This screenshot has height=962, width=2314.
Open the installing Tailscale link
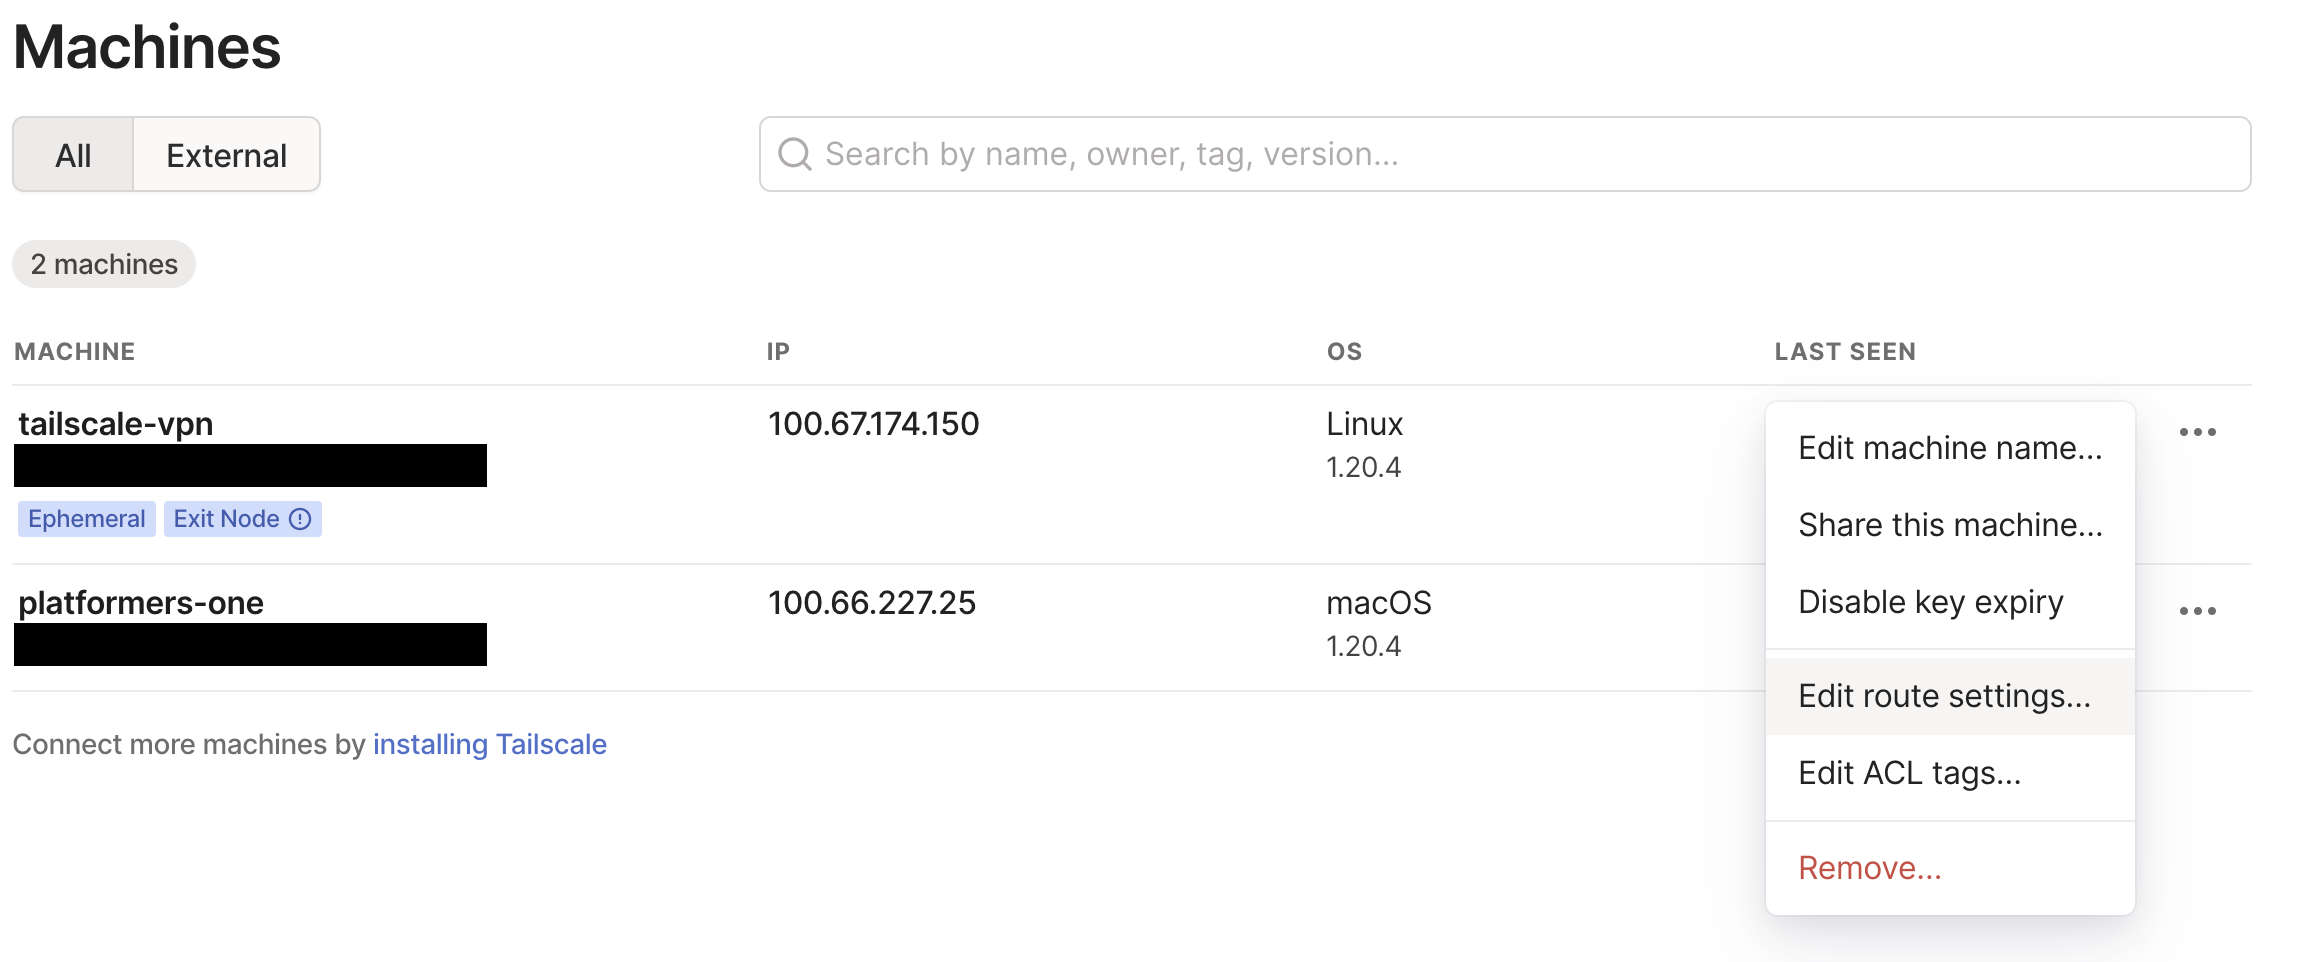coord(490,744)
